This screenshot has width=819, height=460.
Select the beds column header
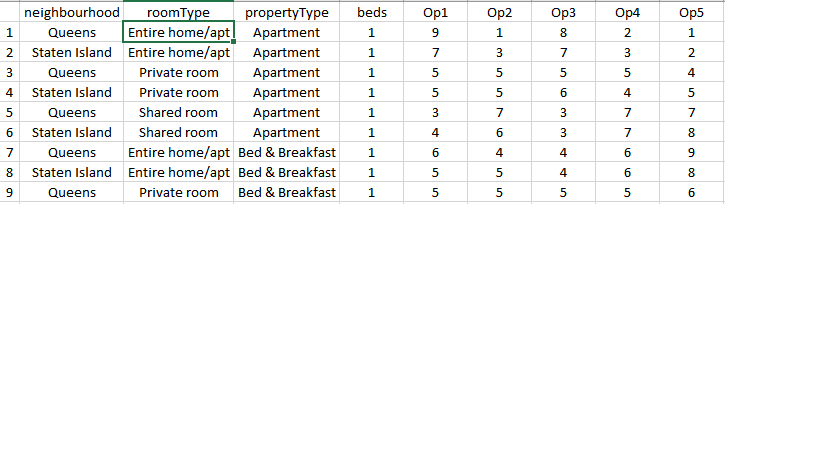(x=372, y=13)
